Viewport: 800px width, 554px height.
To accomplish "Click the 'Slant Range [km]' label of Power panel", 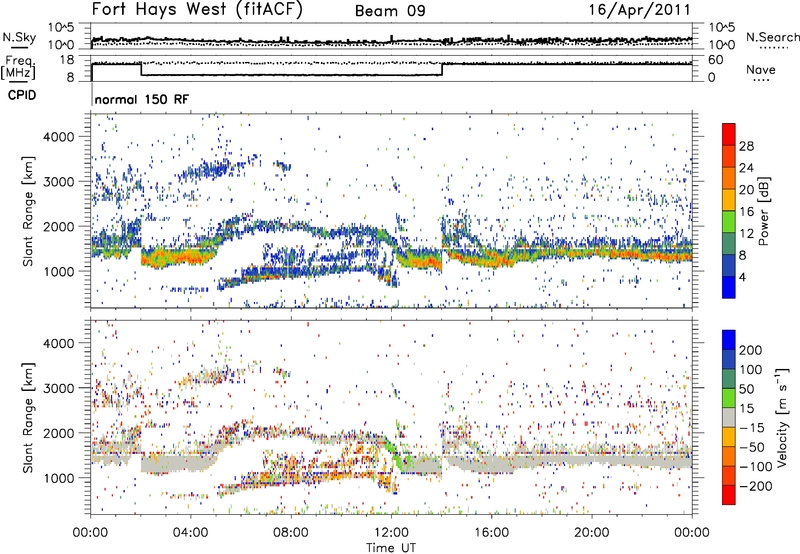I will 28,211.
